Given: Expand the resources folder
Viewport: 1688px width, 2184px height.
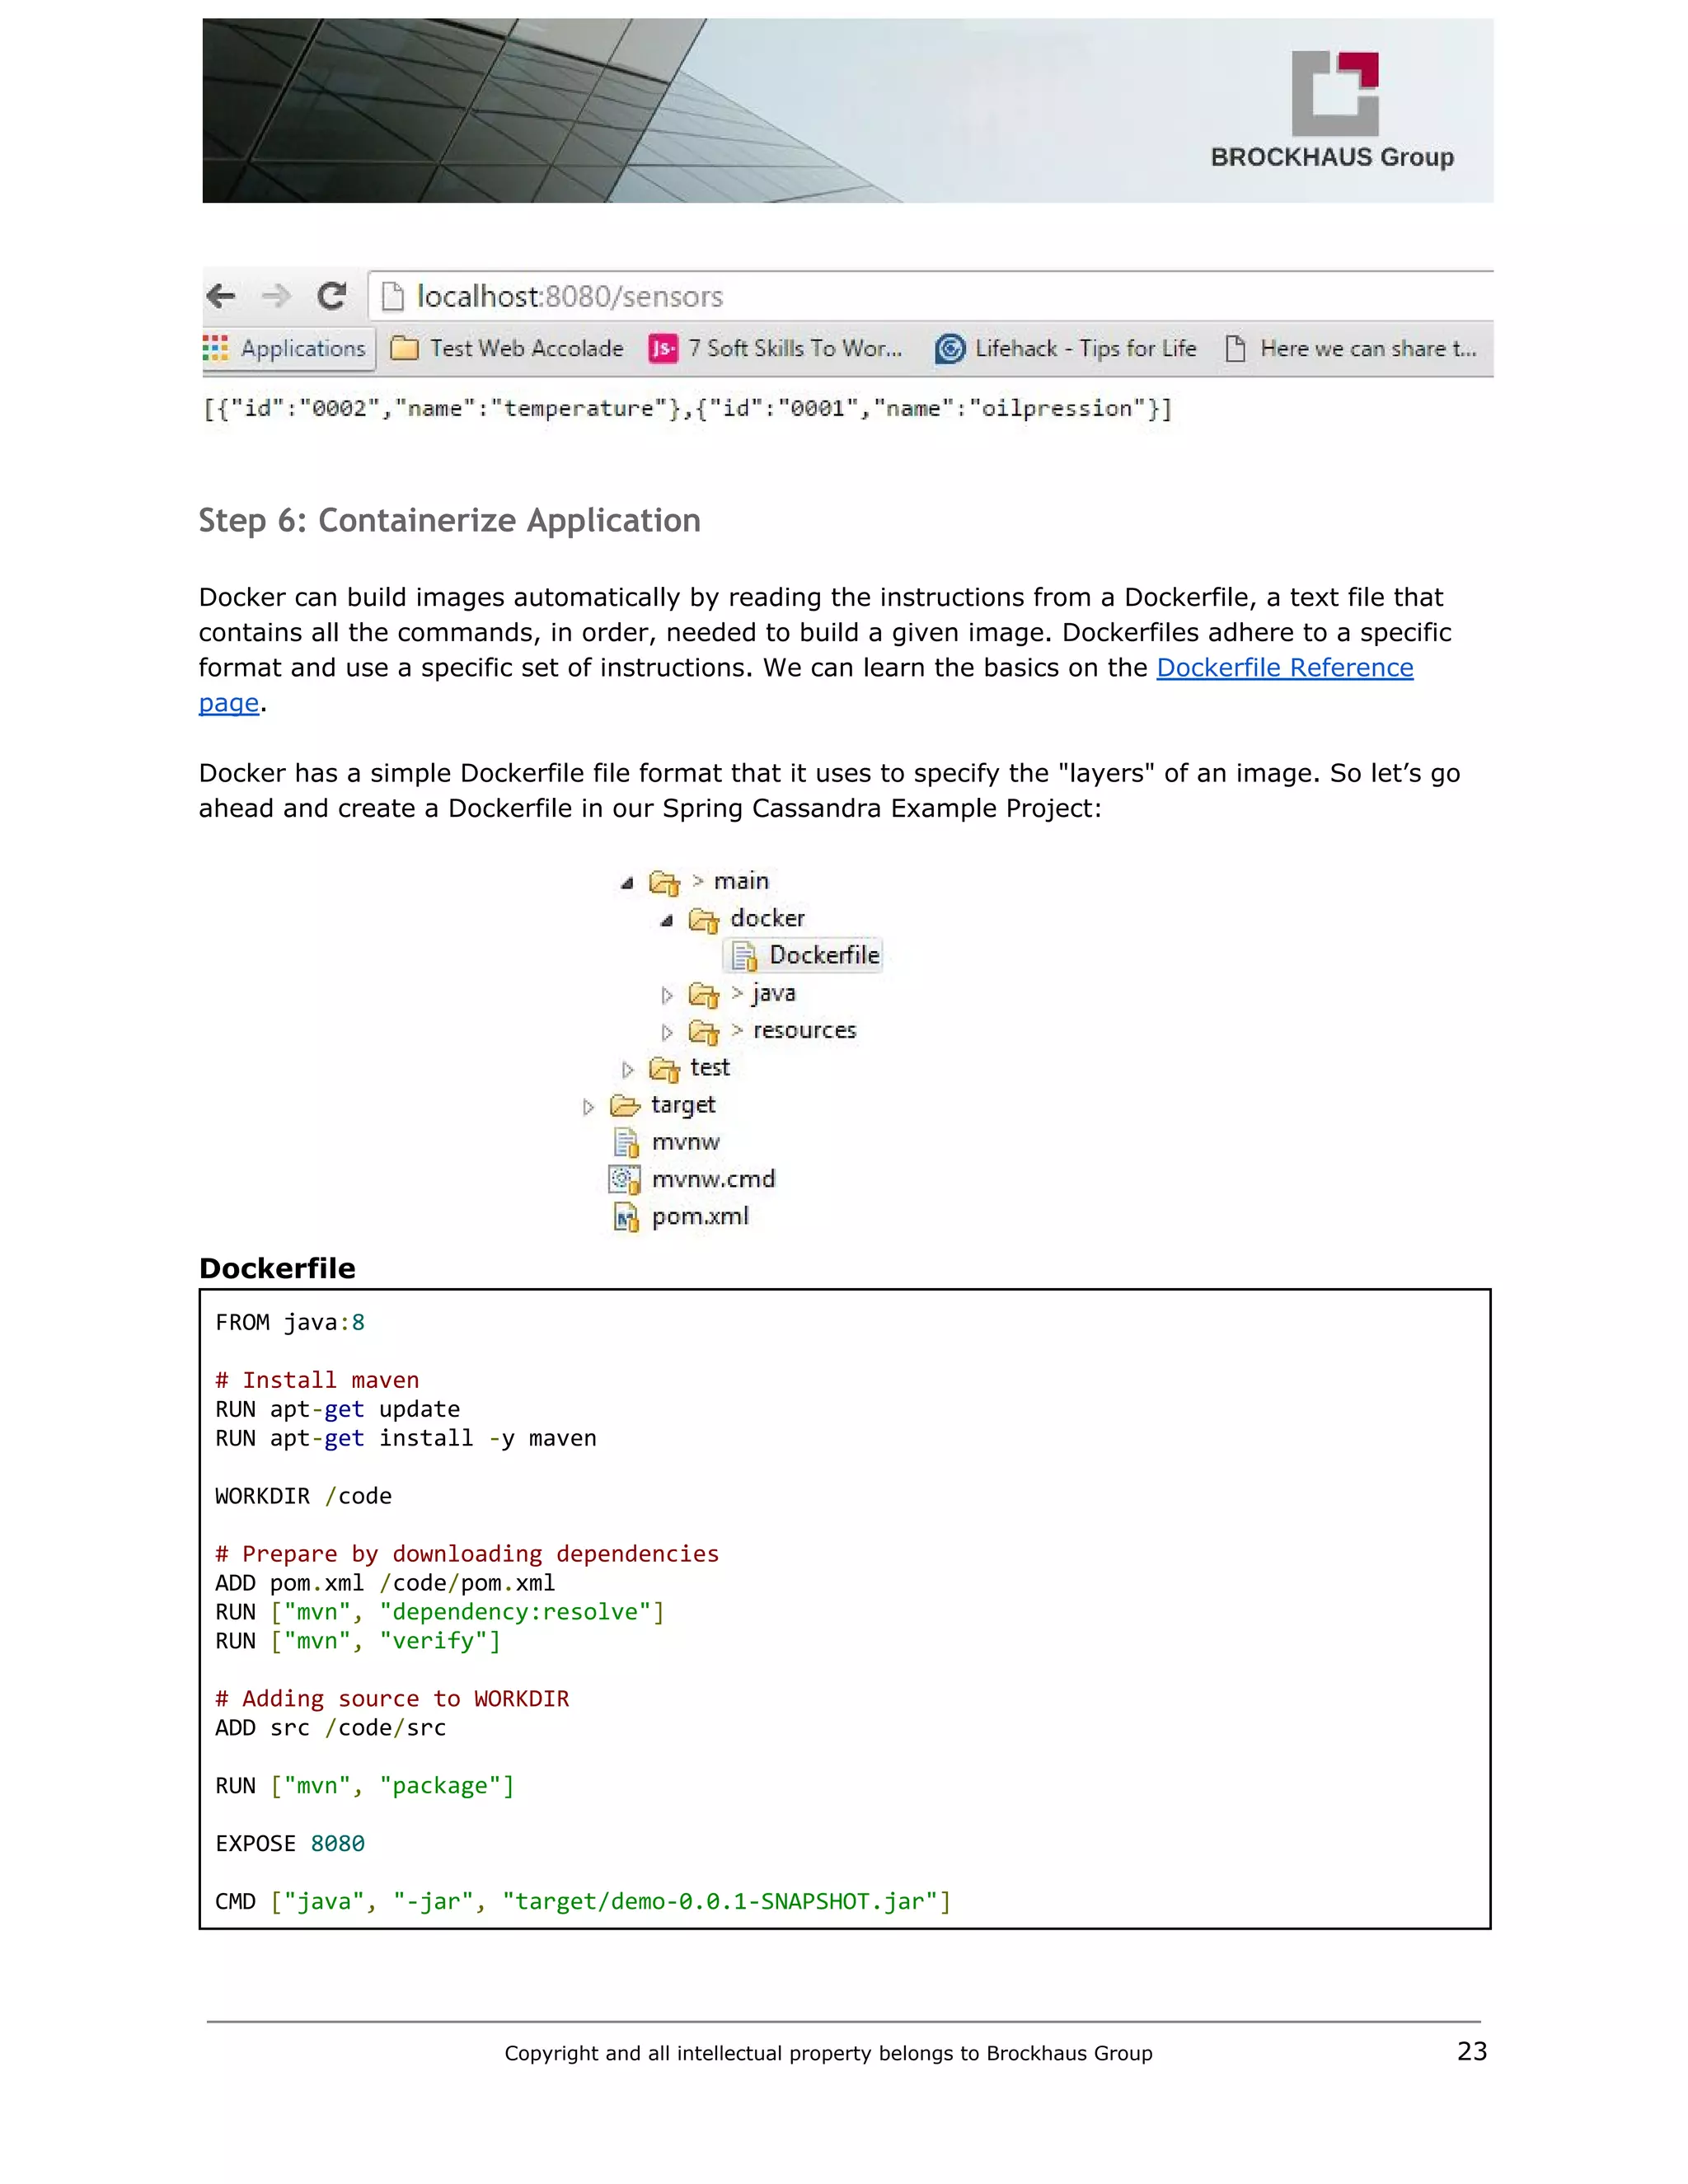Looking at the screenshot, I should pyautogui.click(x=667, y=1032).
